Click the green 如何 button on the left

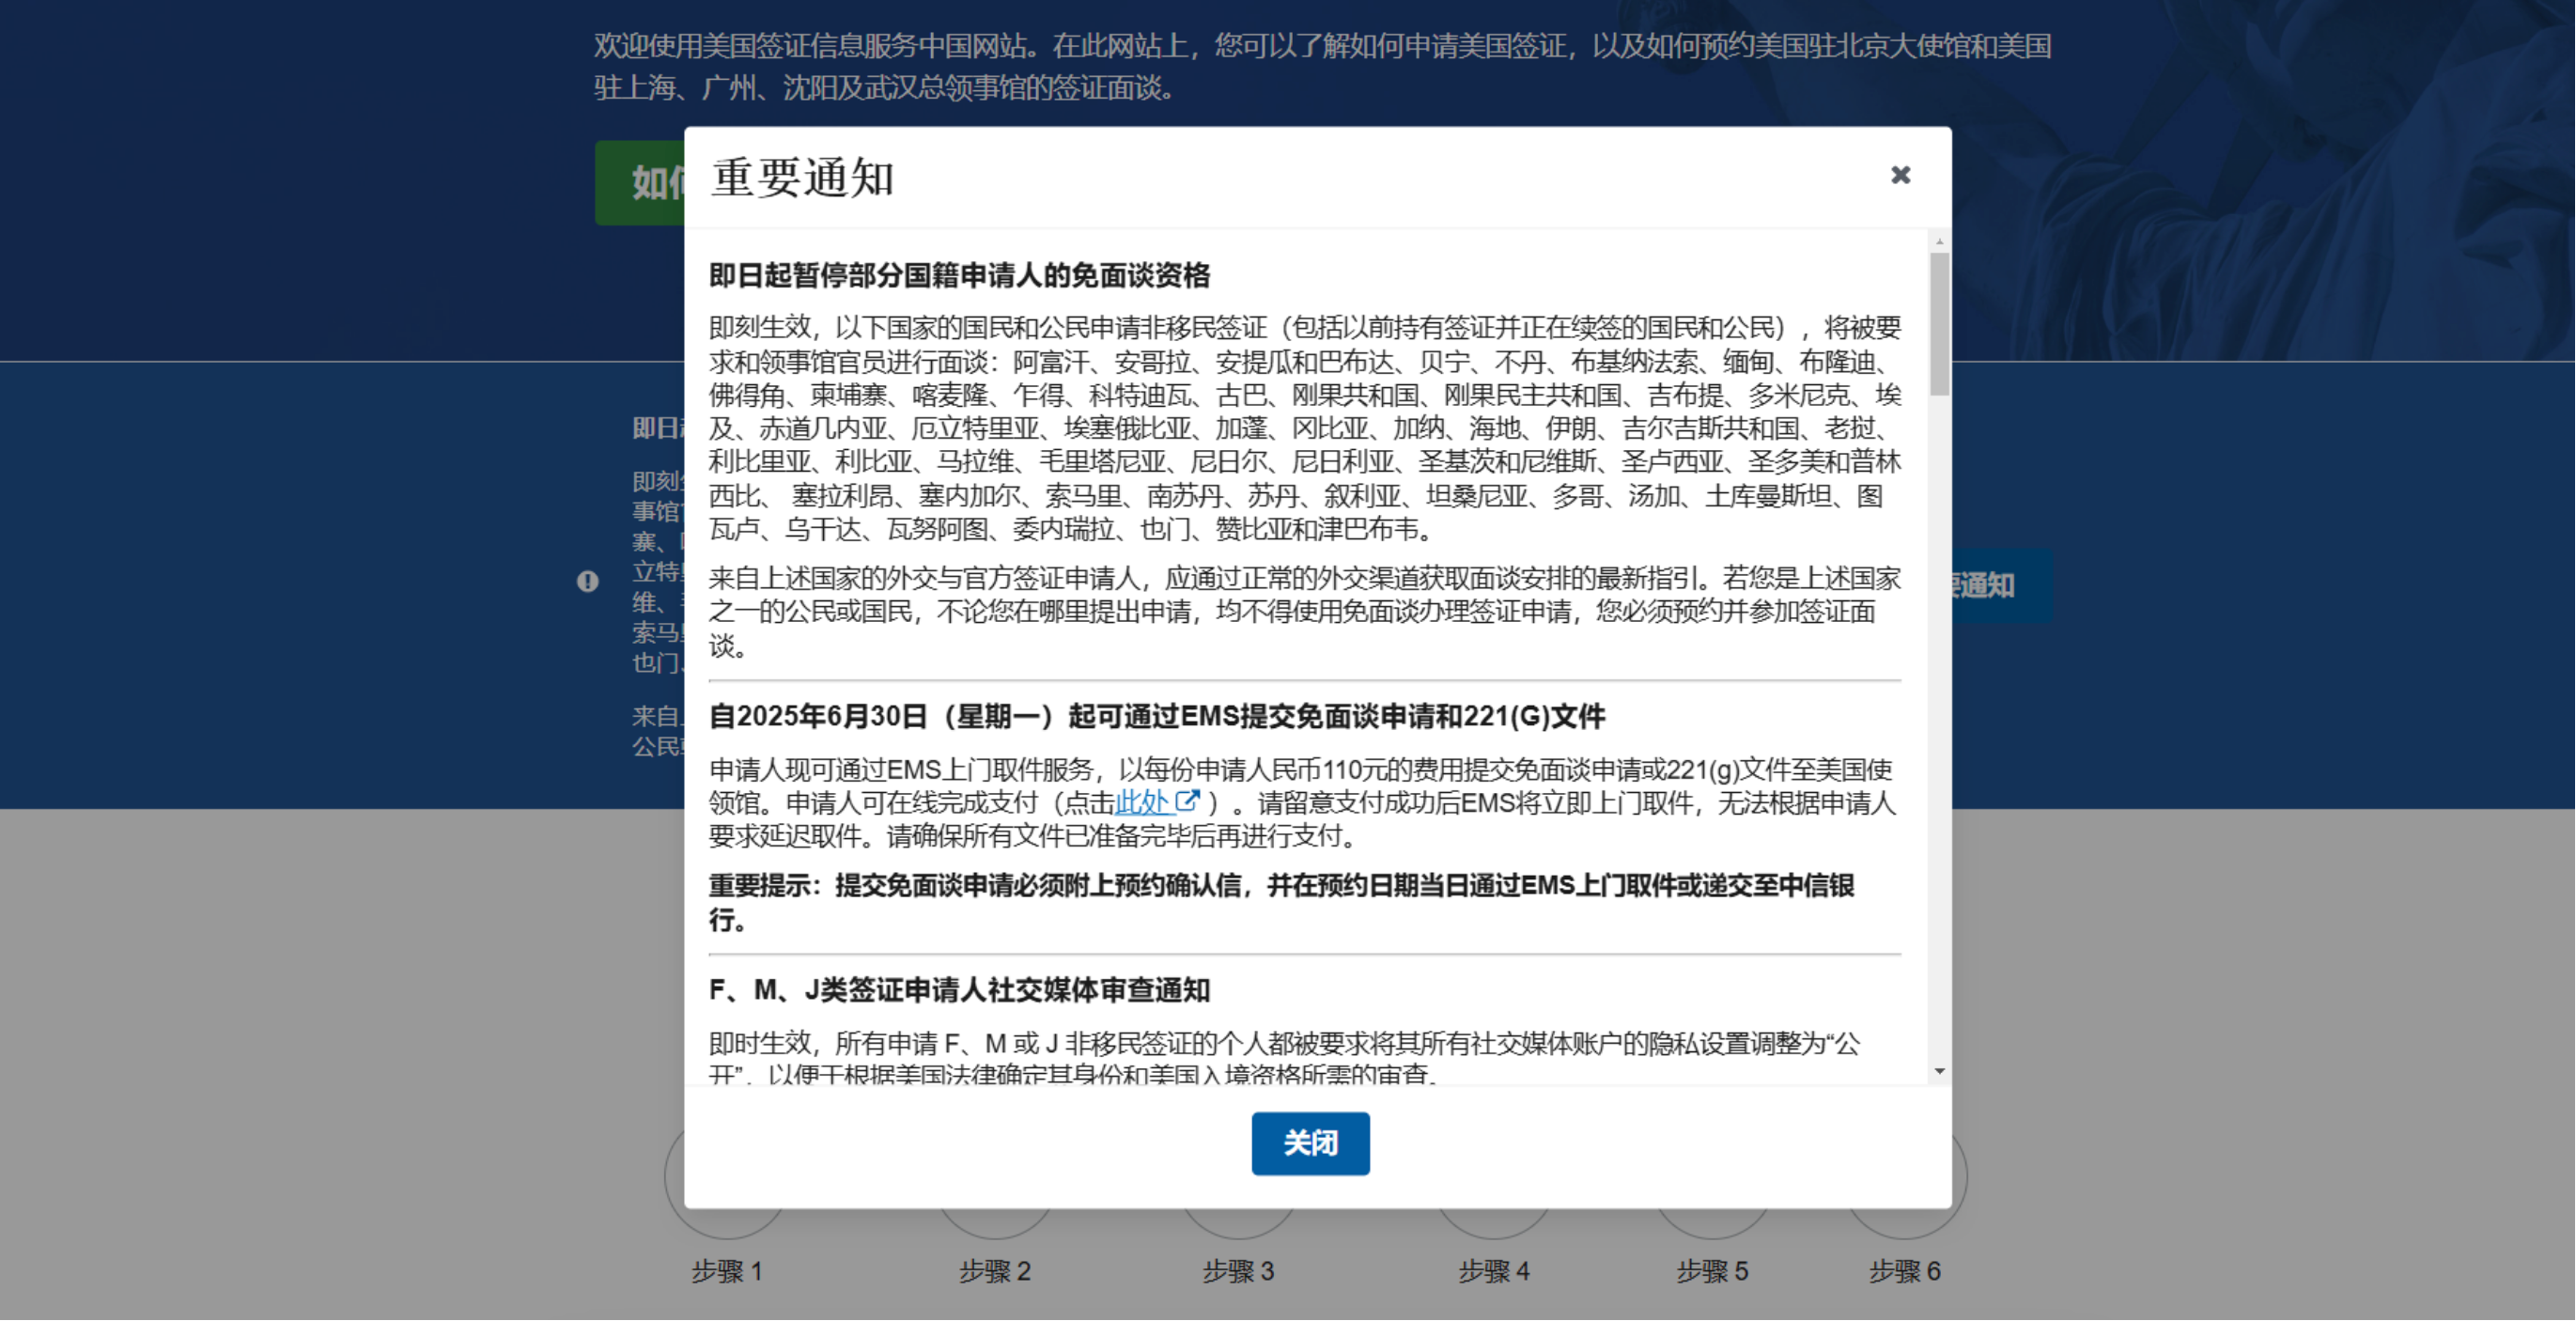650,183
